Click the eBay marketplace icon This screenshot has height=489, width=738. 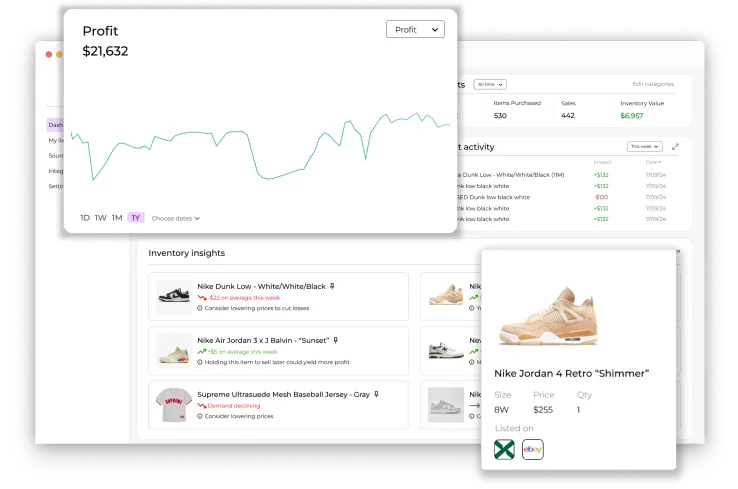[533, 449]
